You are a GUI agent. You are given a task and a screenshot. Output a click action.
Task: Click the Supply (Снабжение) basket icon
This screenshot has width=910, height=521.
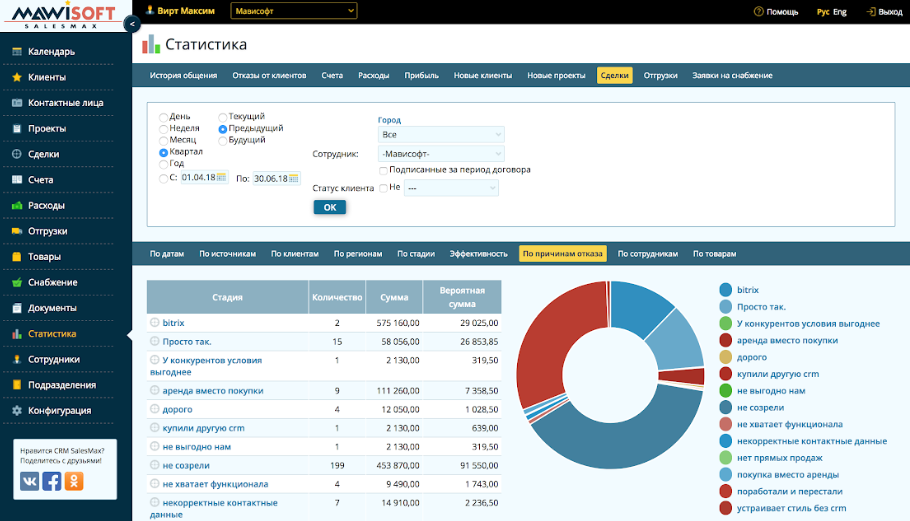17,282
